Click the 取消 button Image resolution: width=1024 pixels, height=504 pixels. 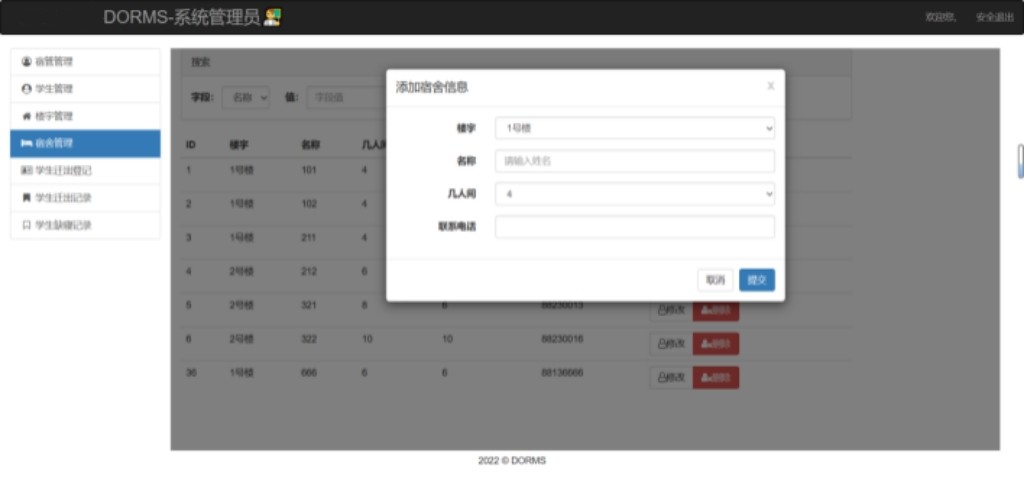[715, 280]
